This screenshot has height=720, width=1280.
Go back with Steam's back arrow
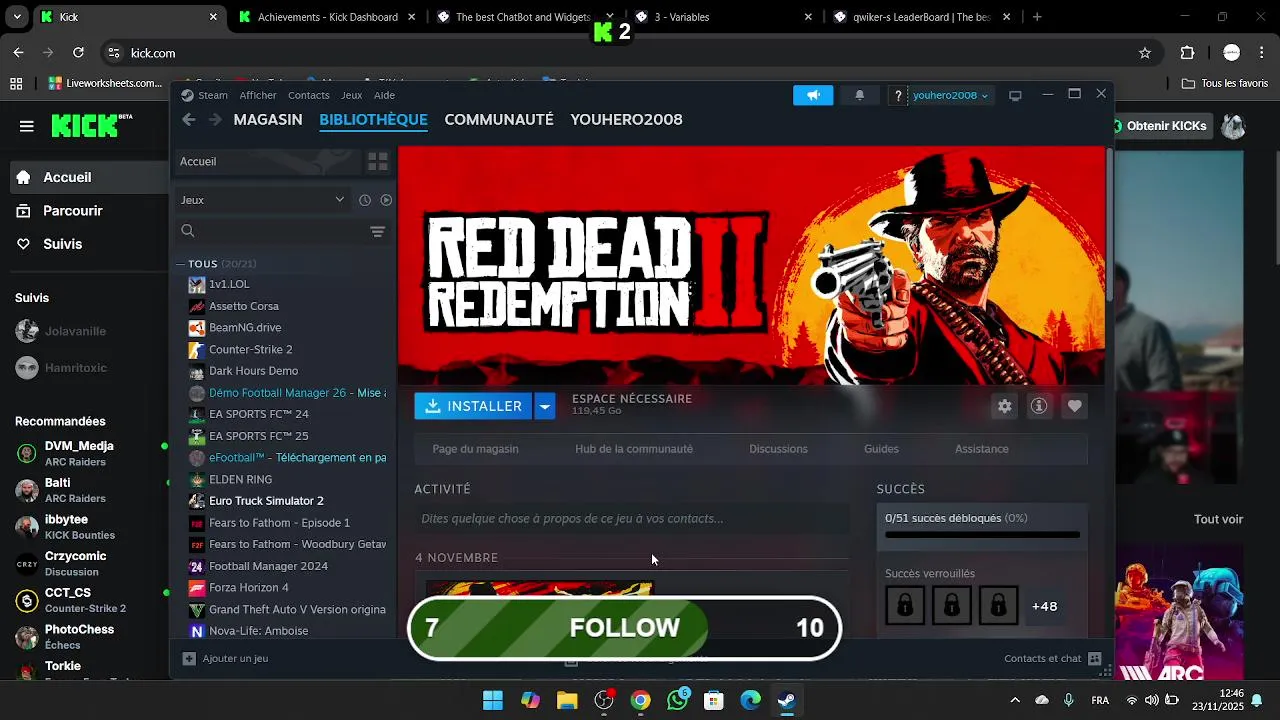tap(189, 119)
